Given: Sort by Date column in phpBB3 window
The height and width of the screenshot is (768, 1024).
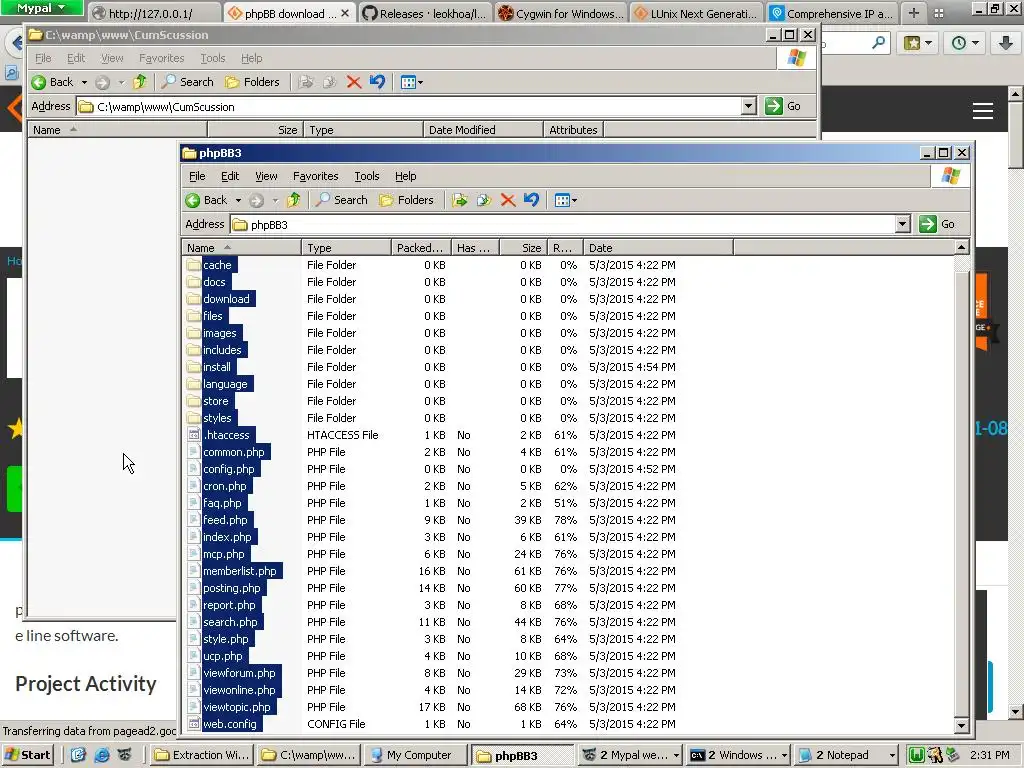Looking at the screenshot, I should [658, 248].
